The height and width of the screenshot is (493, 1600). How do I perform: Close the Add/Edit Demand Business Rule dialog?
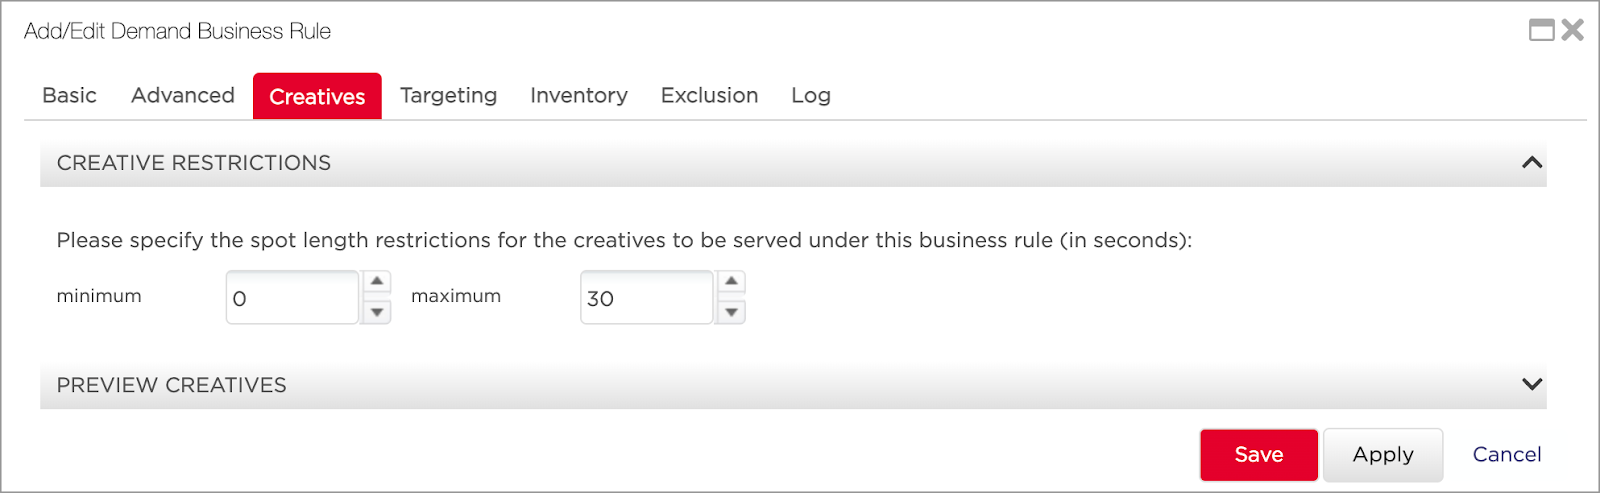point(1573,30)
